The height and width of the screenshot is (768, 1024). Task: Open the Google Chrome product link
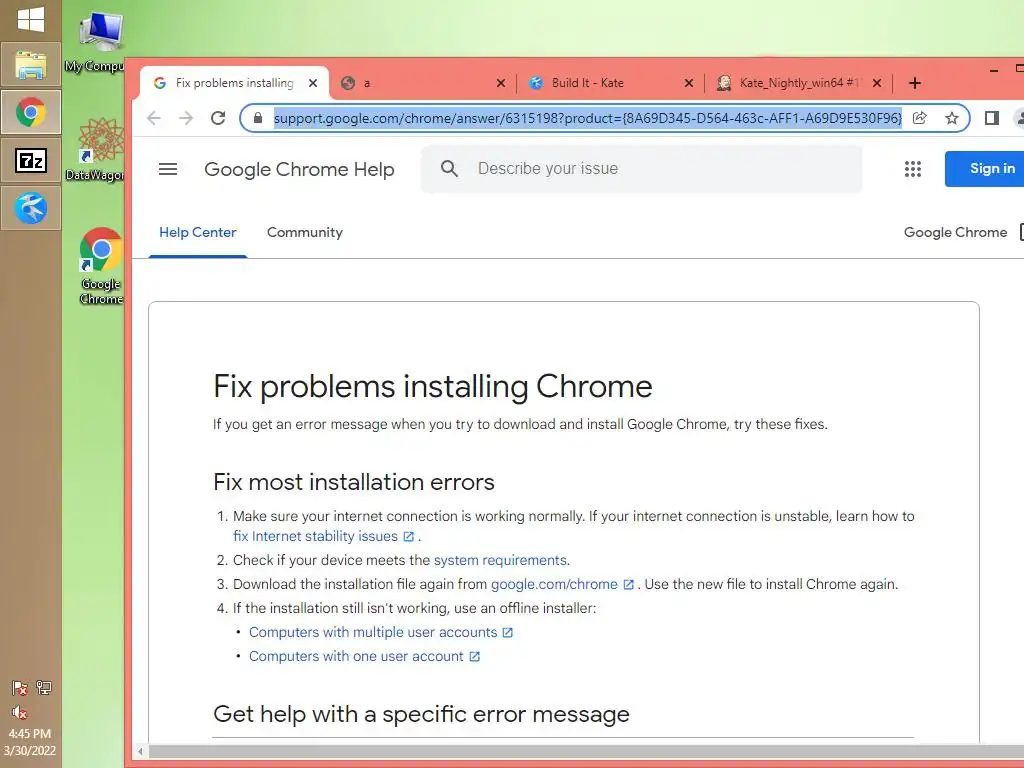point(955,232)
